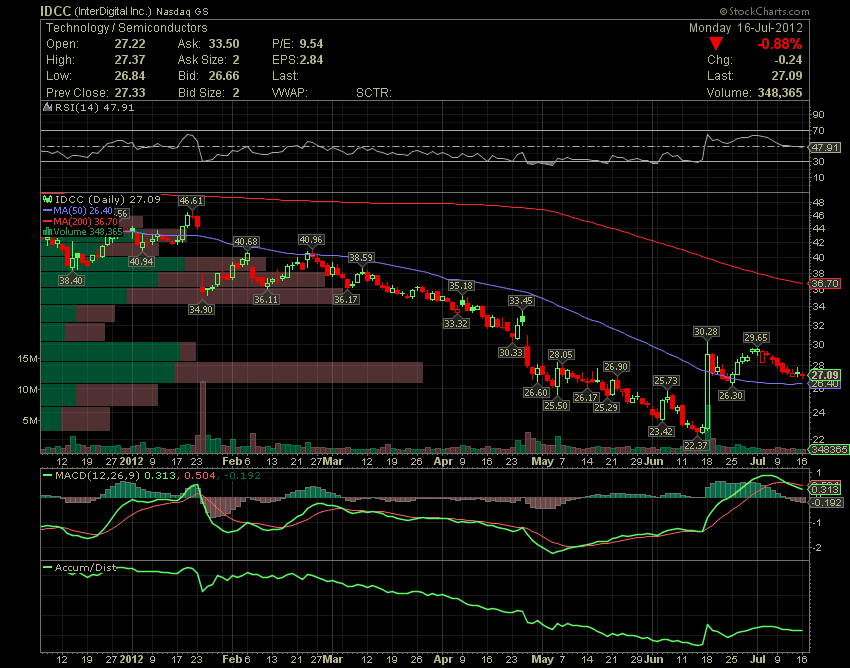
Task: Click the 35.18 high price label
Action: [461, 285]
